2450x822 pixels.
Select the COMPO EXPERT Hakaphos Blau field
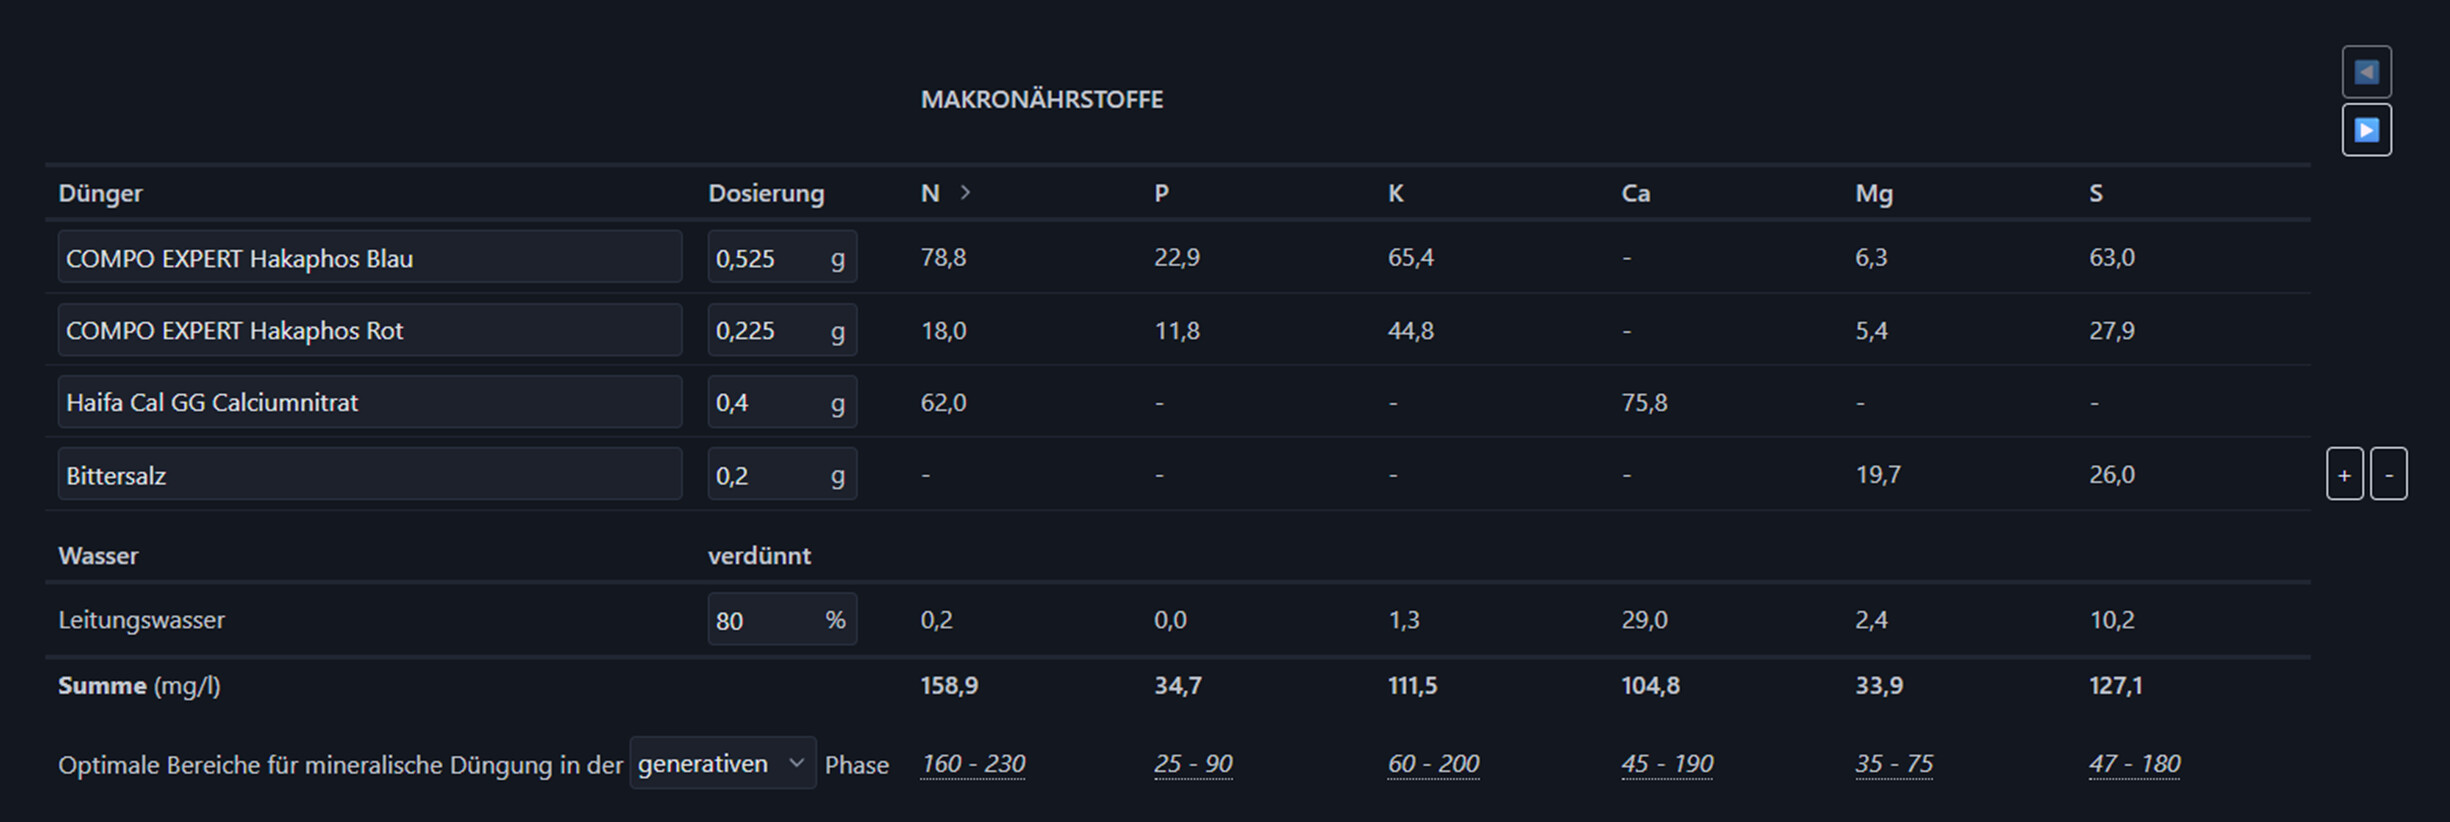tap(369, 258)
